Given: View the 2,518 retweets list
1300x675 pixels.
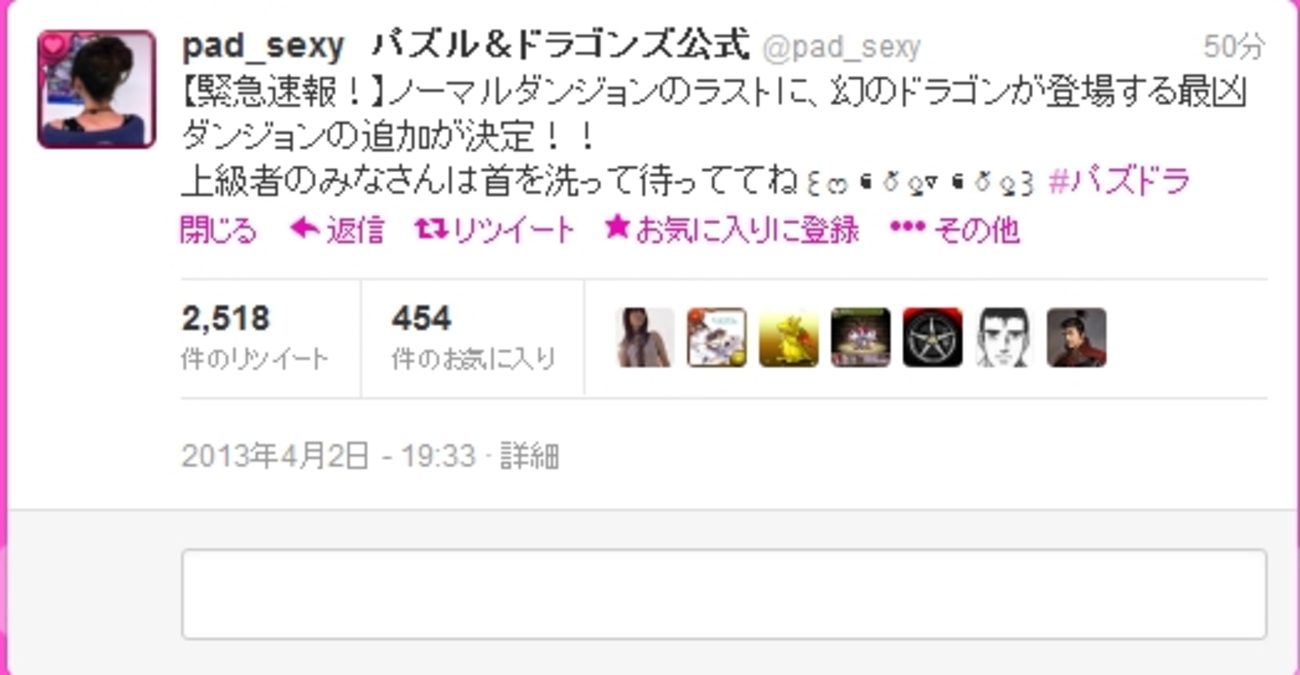Looking at the screenshot, I should [255, 338].
